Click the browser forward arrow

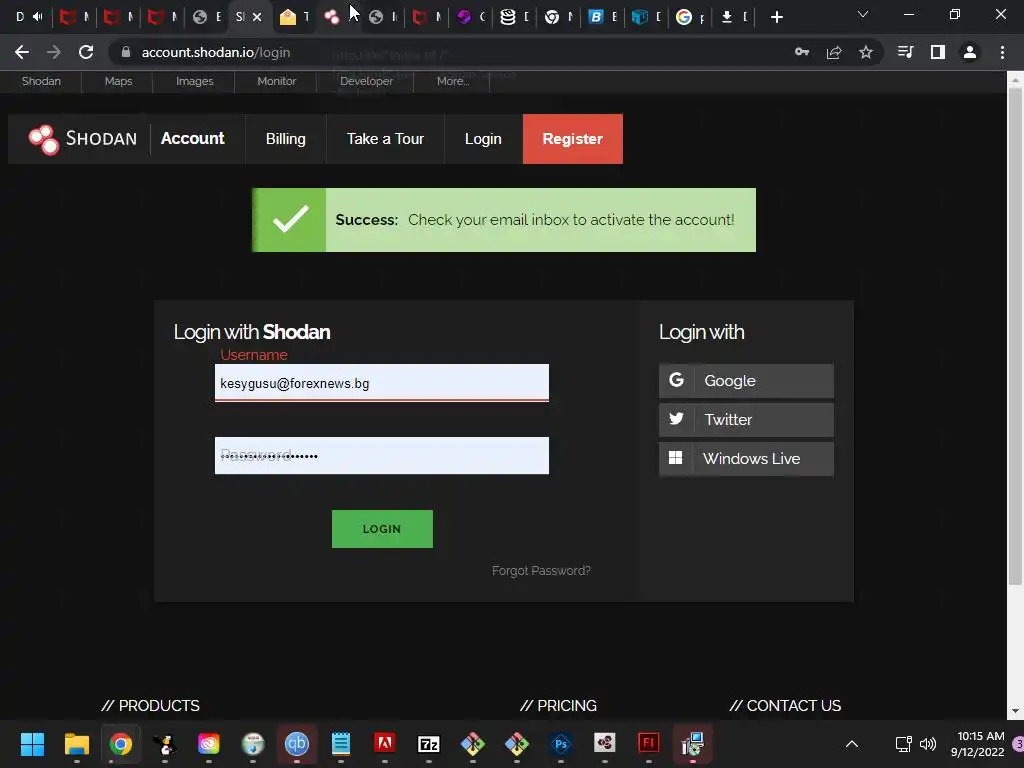pyautogui.click(x=54, y=52)
